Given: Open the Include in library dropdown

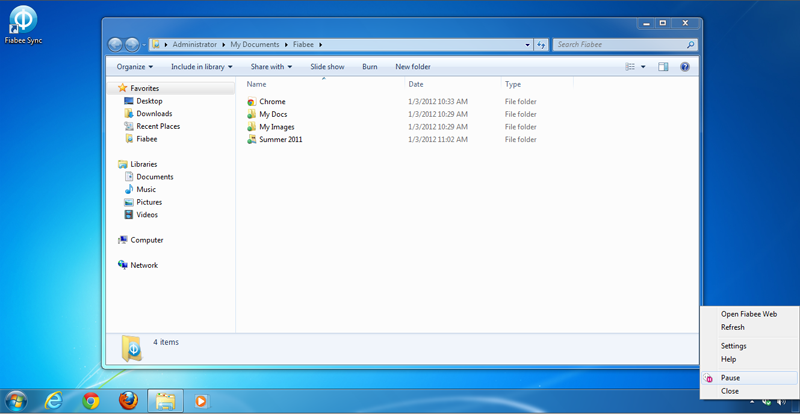Looking at the screenshot, I should click(202, 67).
